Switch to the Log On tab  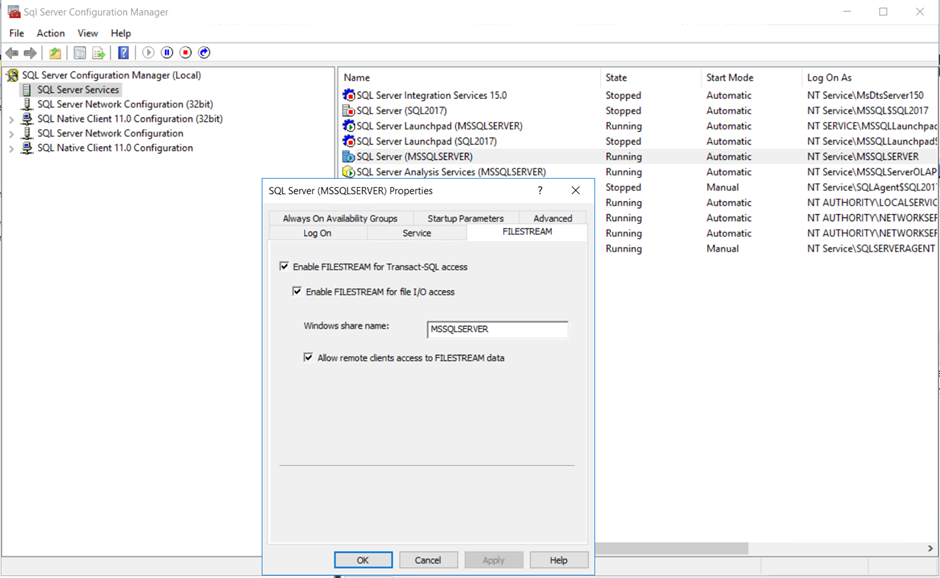[x=317, y=233]
